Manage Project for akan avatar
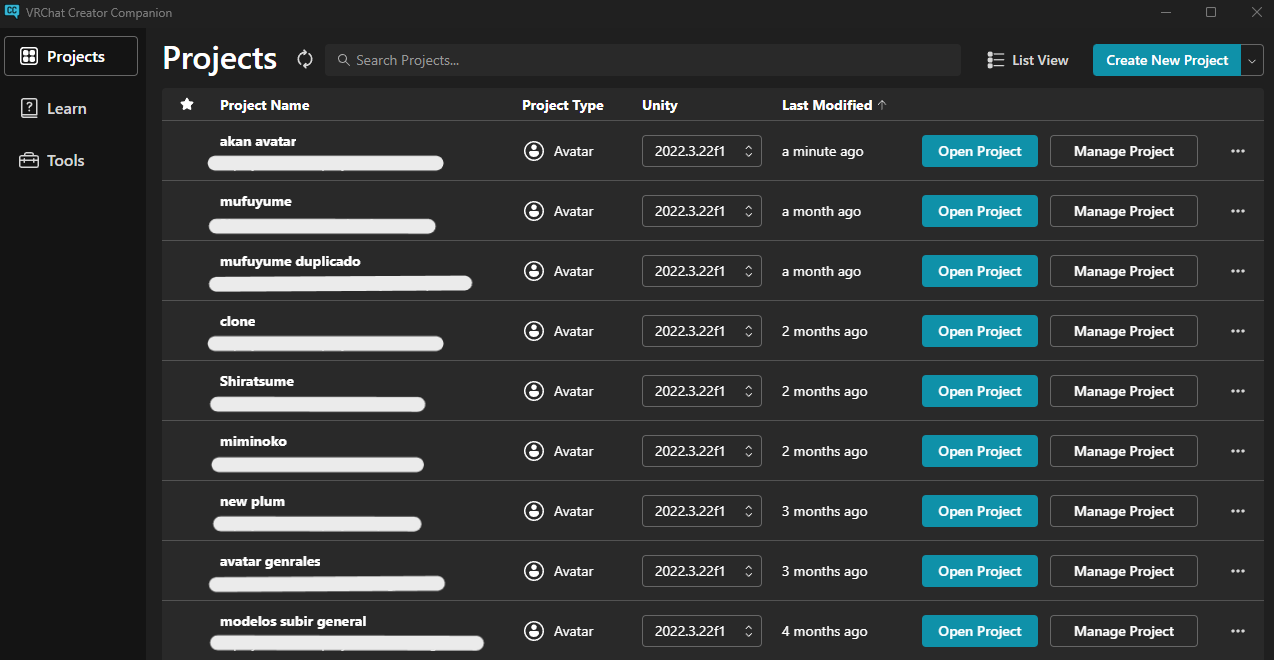The image size is (1274, 660). (1124, 151)
